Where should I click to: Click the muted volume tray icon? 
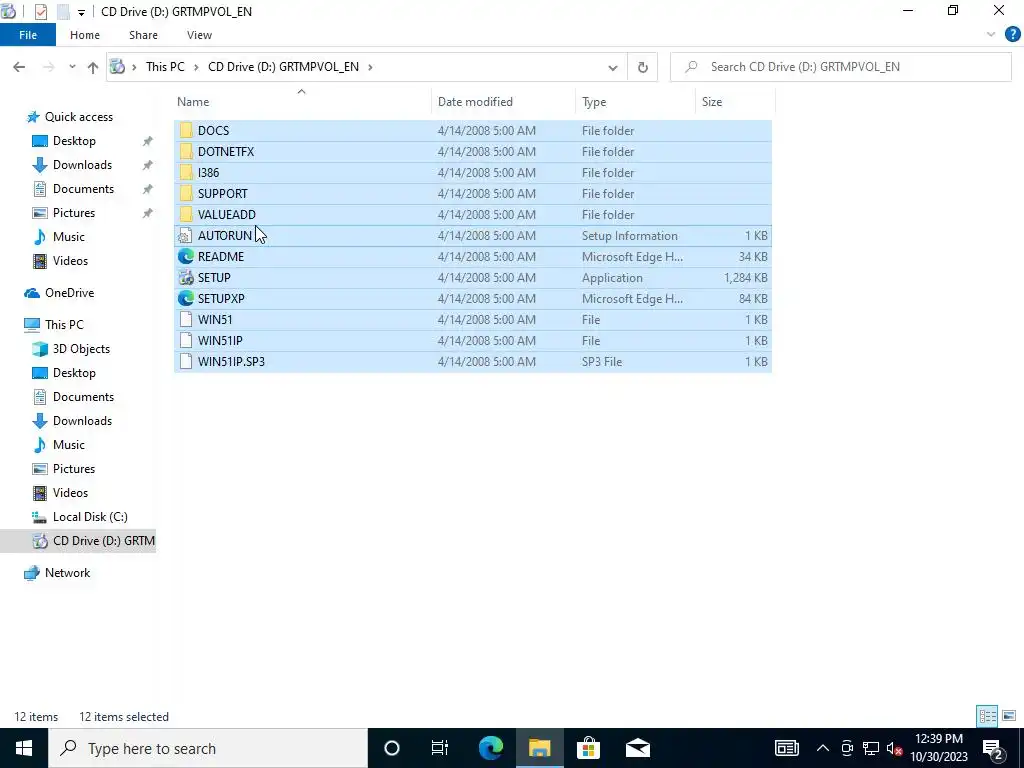coord(894,748)
